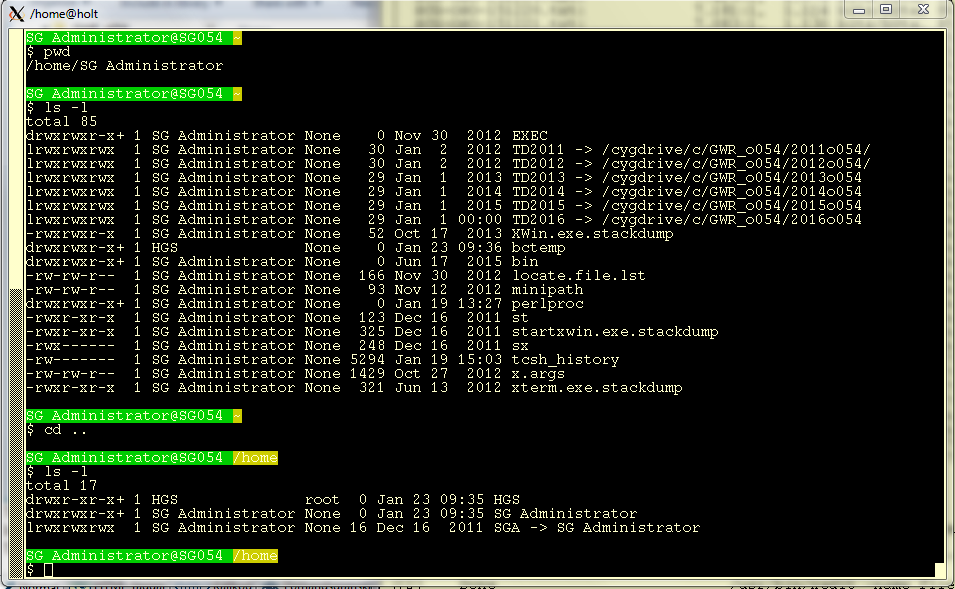
Task: Click the '/home/SG Administrator' pwd output
Action: (124, 65)
